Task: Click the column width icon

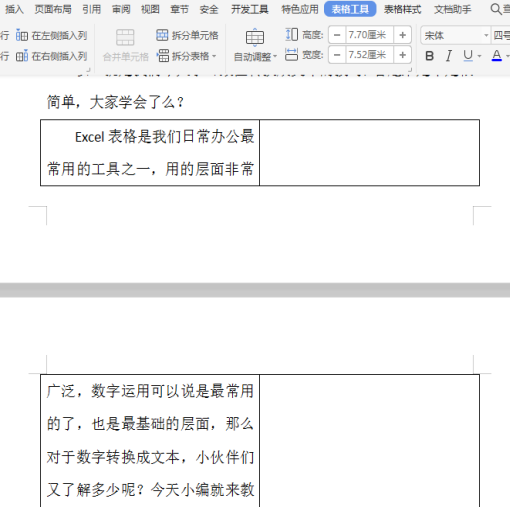Action: pyautogui.click(x=292, y=54)
